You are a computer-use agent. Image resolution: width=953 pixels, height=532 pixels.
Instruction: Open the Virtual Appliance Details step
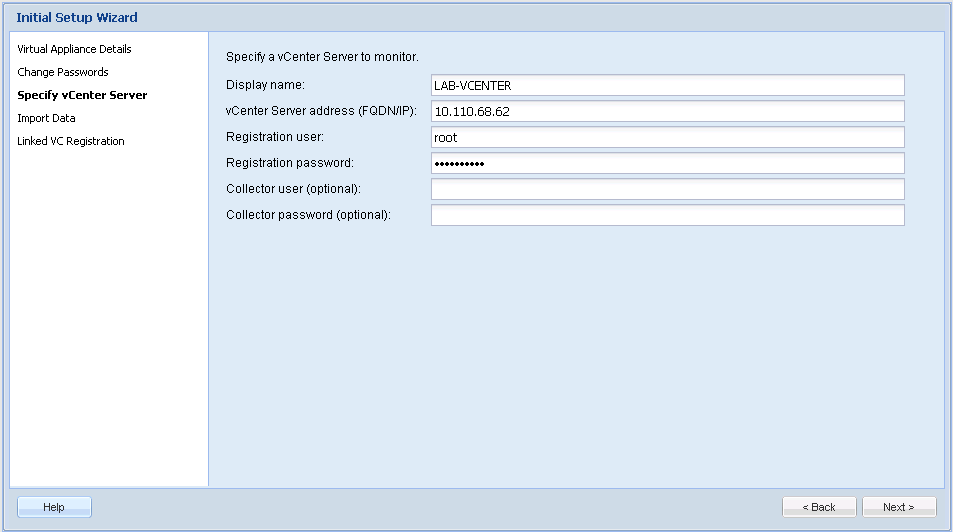tap(74, 49)
